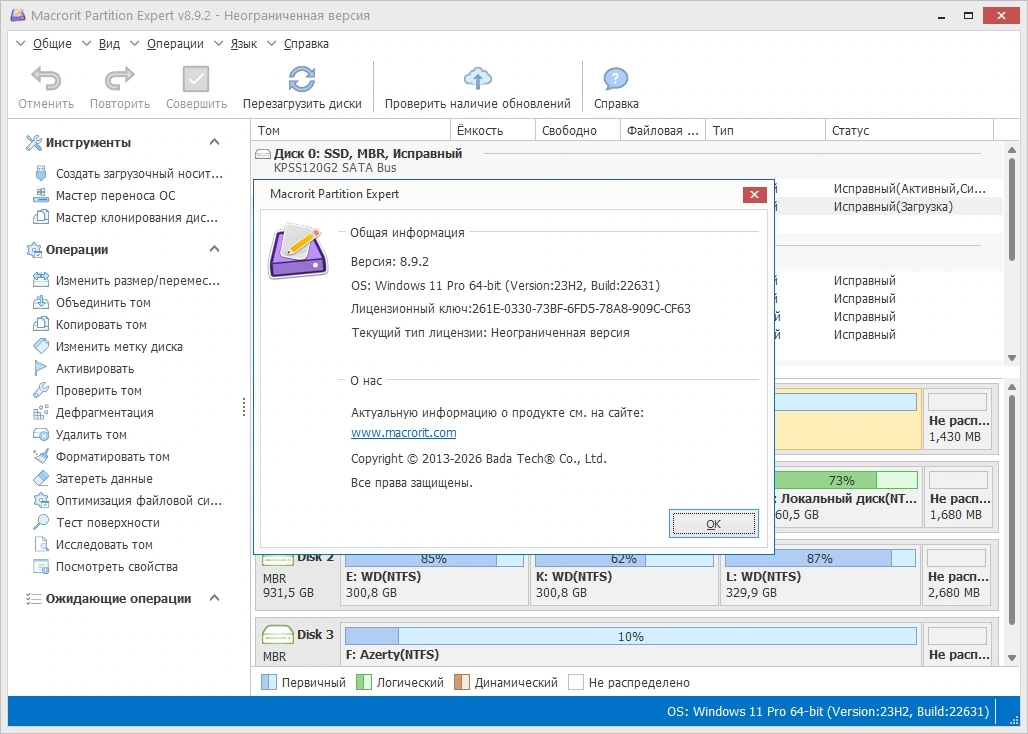
Task: Click the Disk 3 drive icon
Action: pyautogui.click(x=278, y=634)
